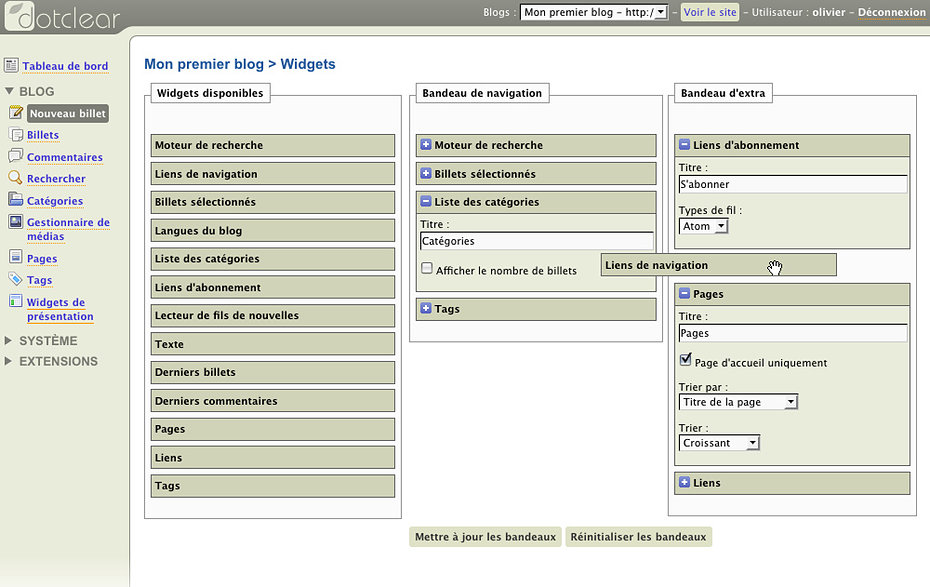
Task: Click the Commentaires speech bubble icon
Action: point(15,156)
